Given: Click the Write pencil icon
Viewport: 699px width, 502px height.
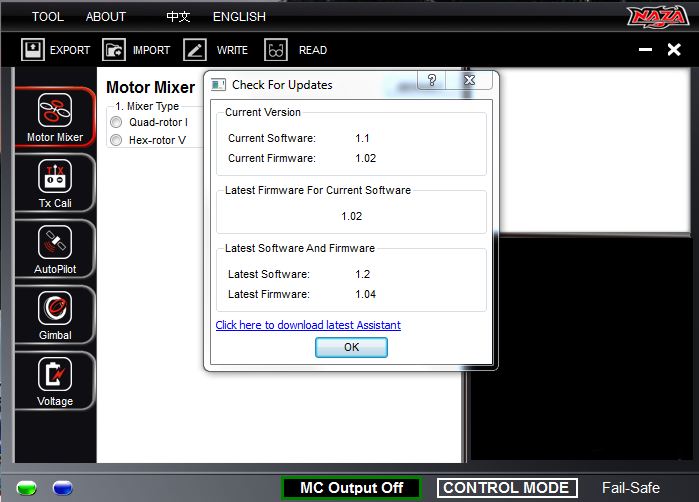Looking at the screenshot, I should [x=196, y=49].
